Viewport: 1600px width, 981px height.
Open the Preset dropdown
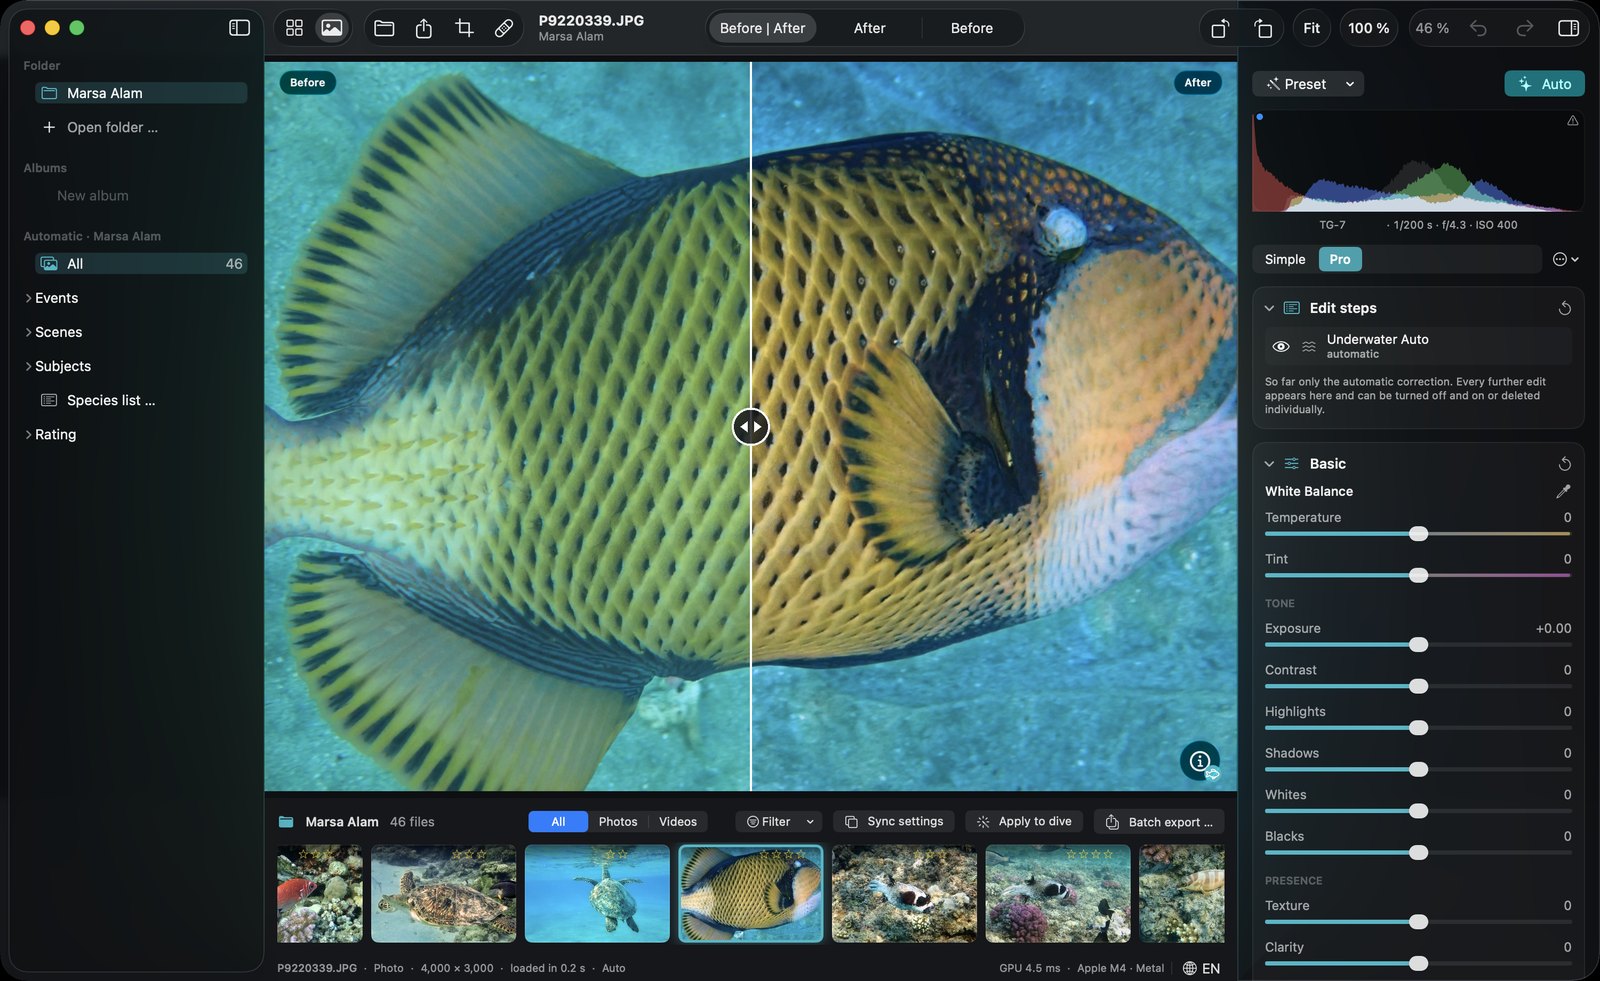pyautogui.click(x=1308, y=84)
